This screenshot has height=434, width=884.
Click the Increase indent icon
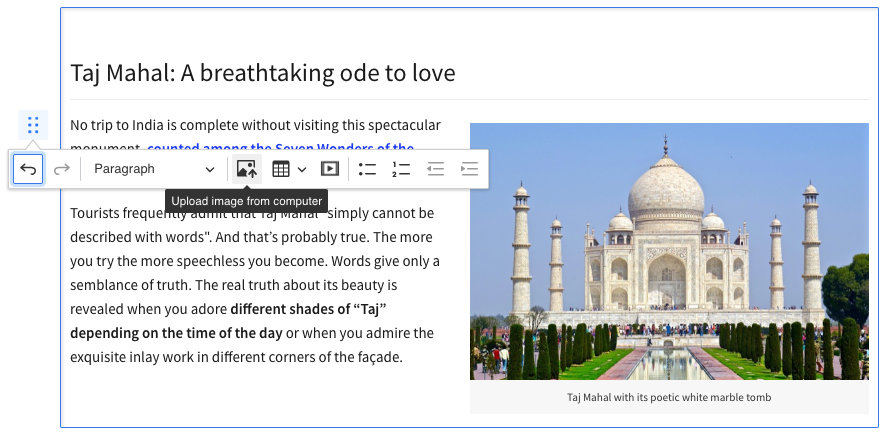[x=469, y=169]
